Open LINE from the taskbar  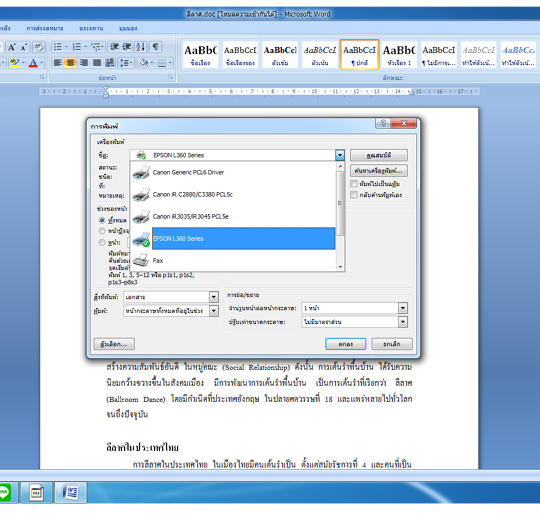[x=4, y=493]
